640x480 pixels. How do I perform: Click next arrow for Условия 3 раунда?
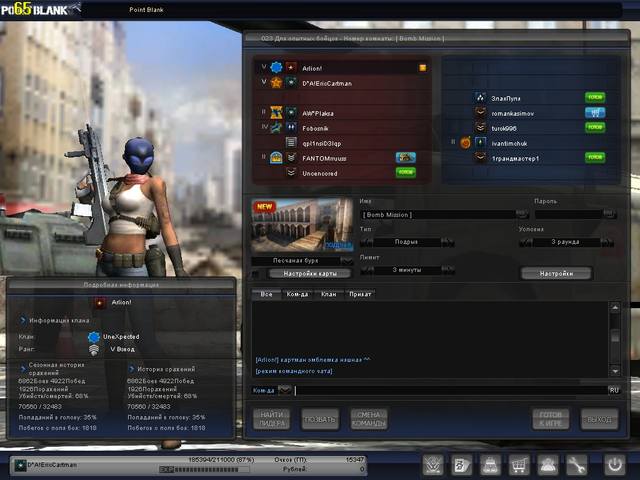[x=607, y=242]
